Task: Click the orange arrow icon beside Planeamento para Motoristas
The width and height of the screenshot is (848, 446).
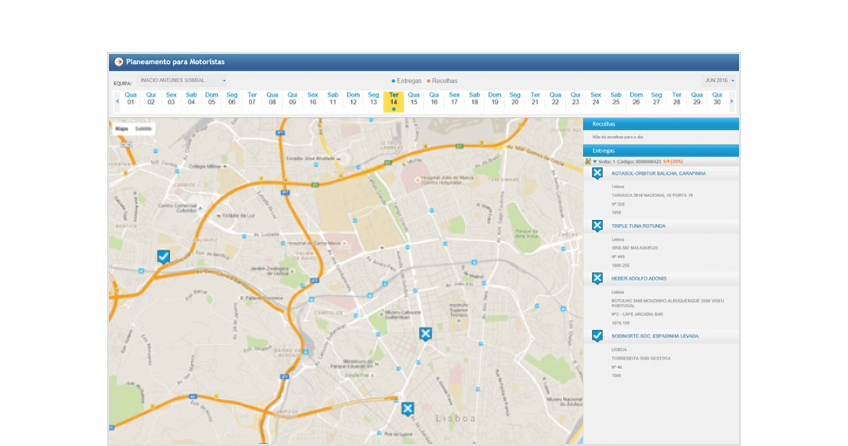Action: 119,62
